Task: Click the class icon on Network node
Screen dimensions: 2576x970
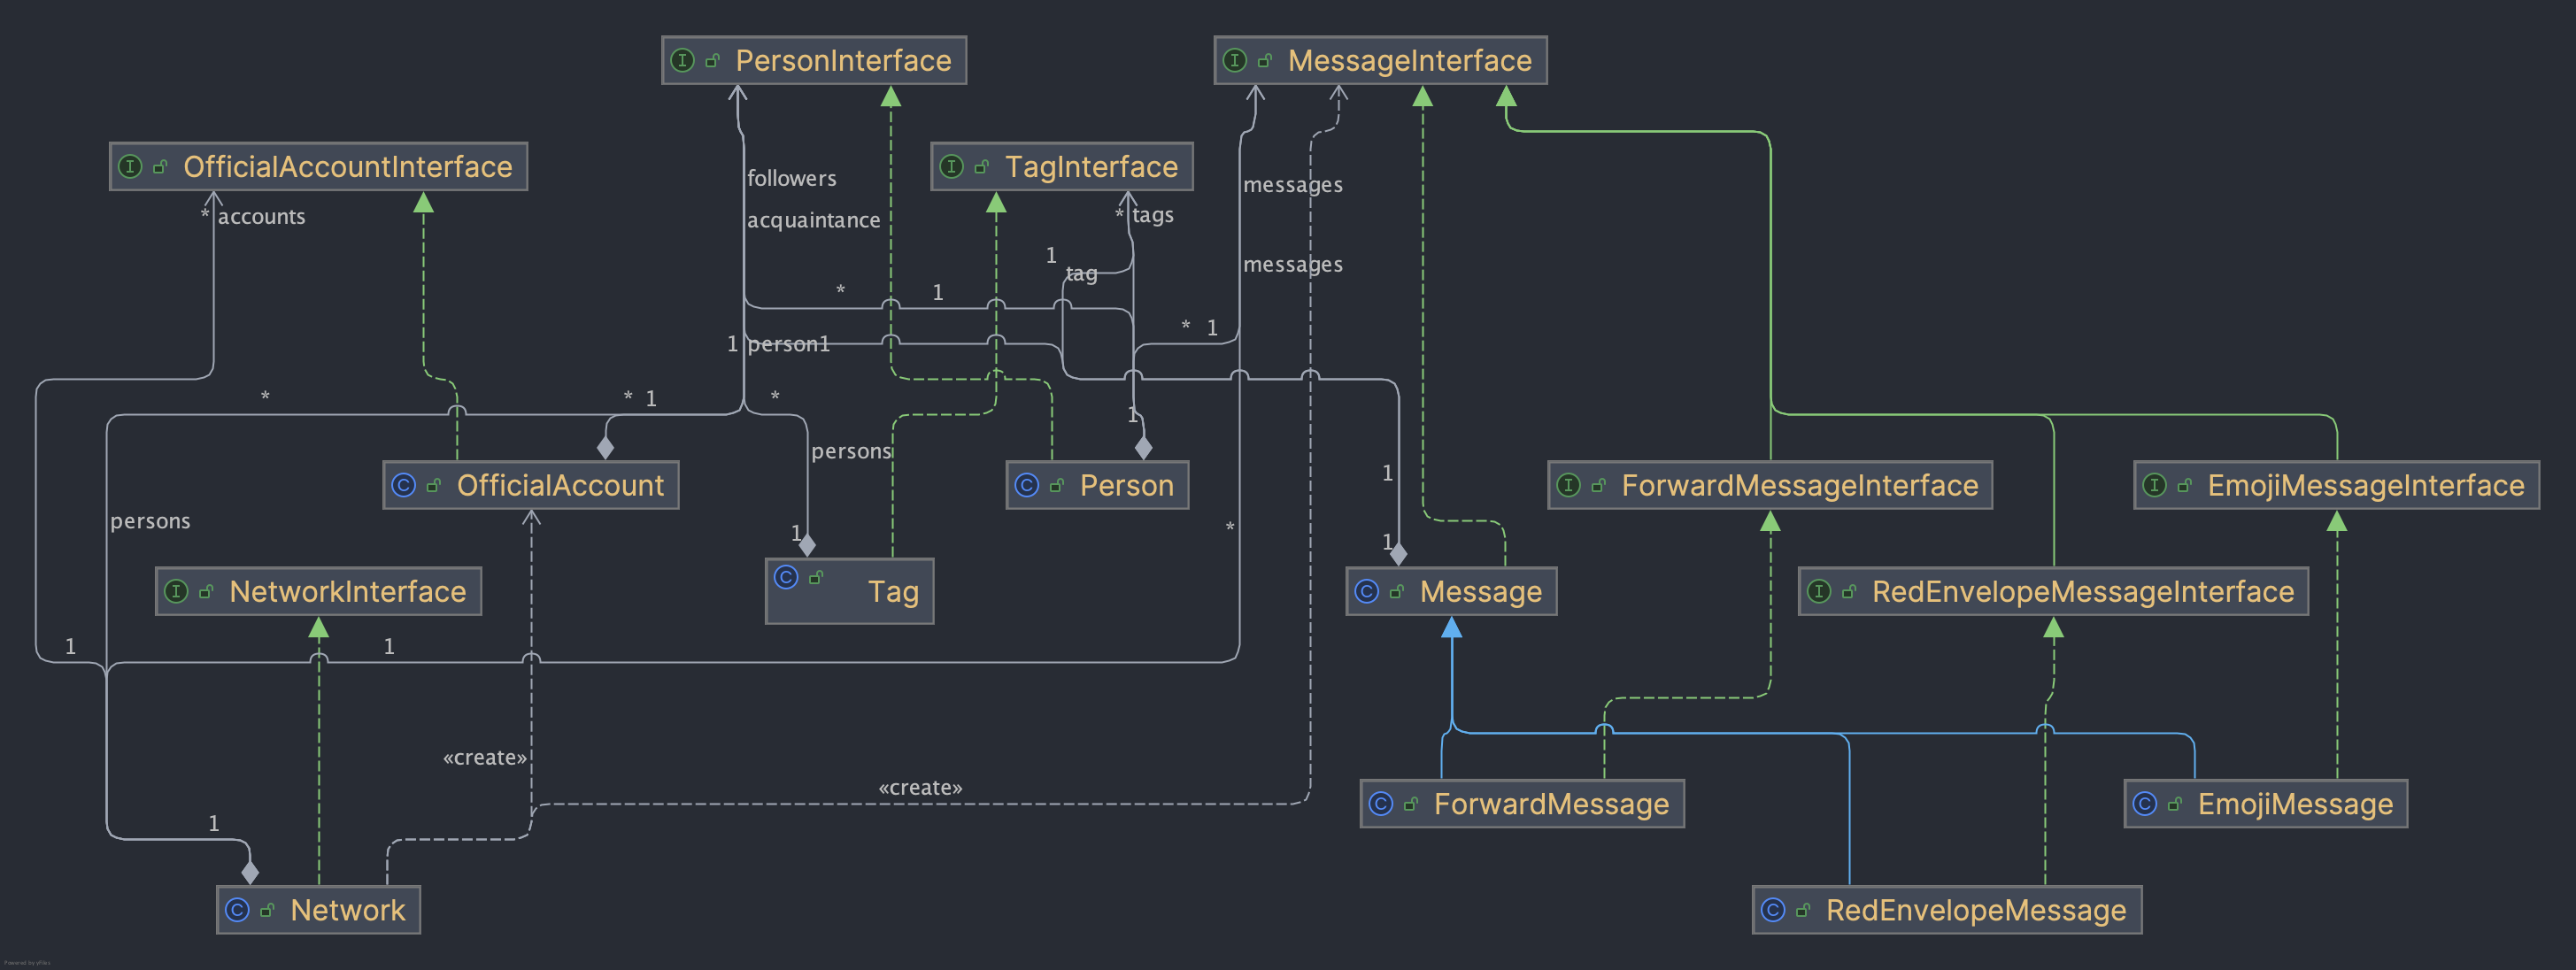Action: pyautogui.click(x=237, y=910)
